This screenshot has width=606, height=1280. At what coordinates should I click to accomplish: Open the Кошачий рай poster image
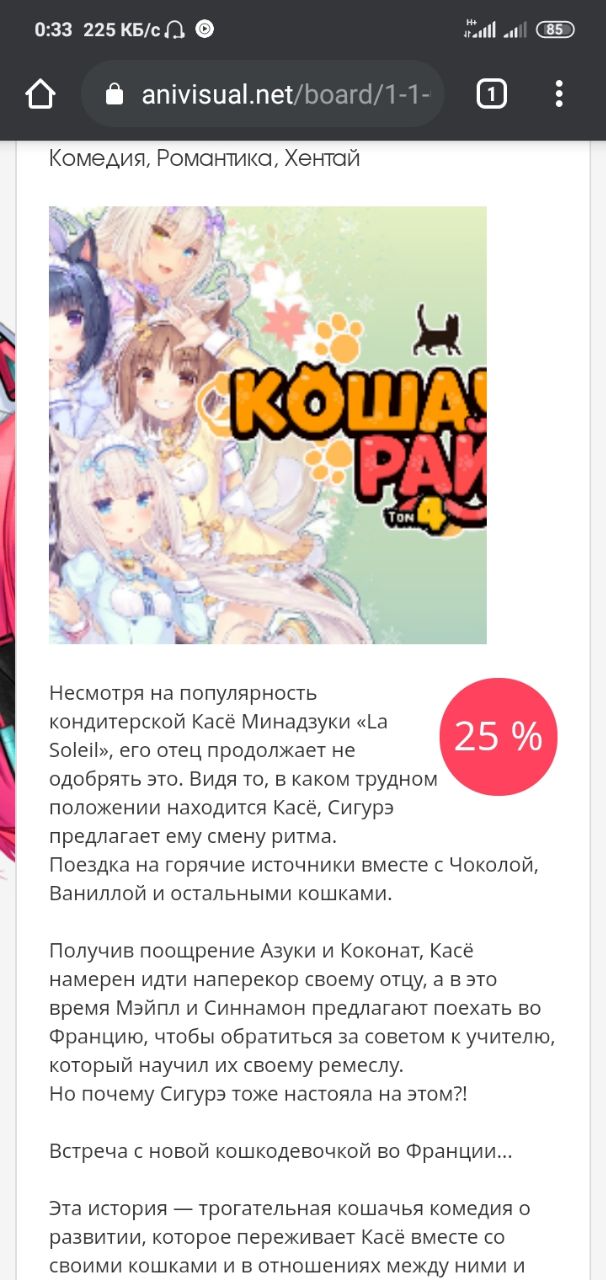click(268, 425)
